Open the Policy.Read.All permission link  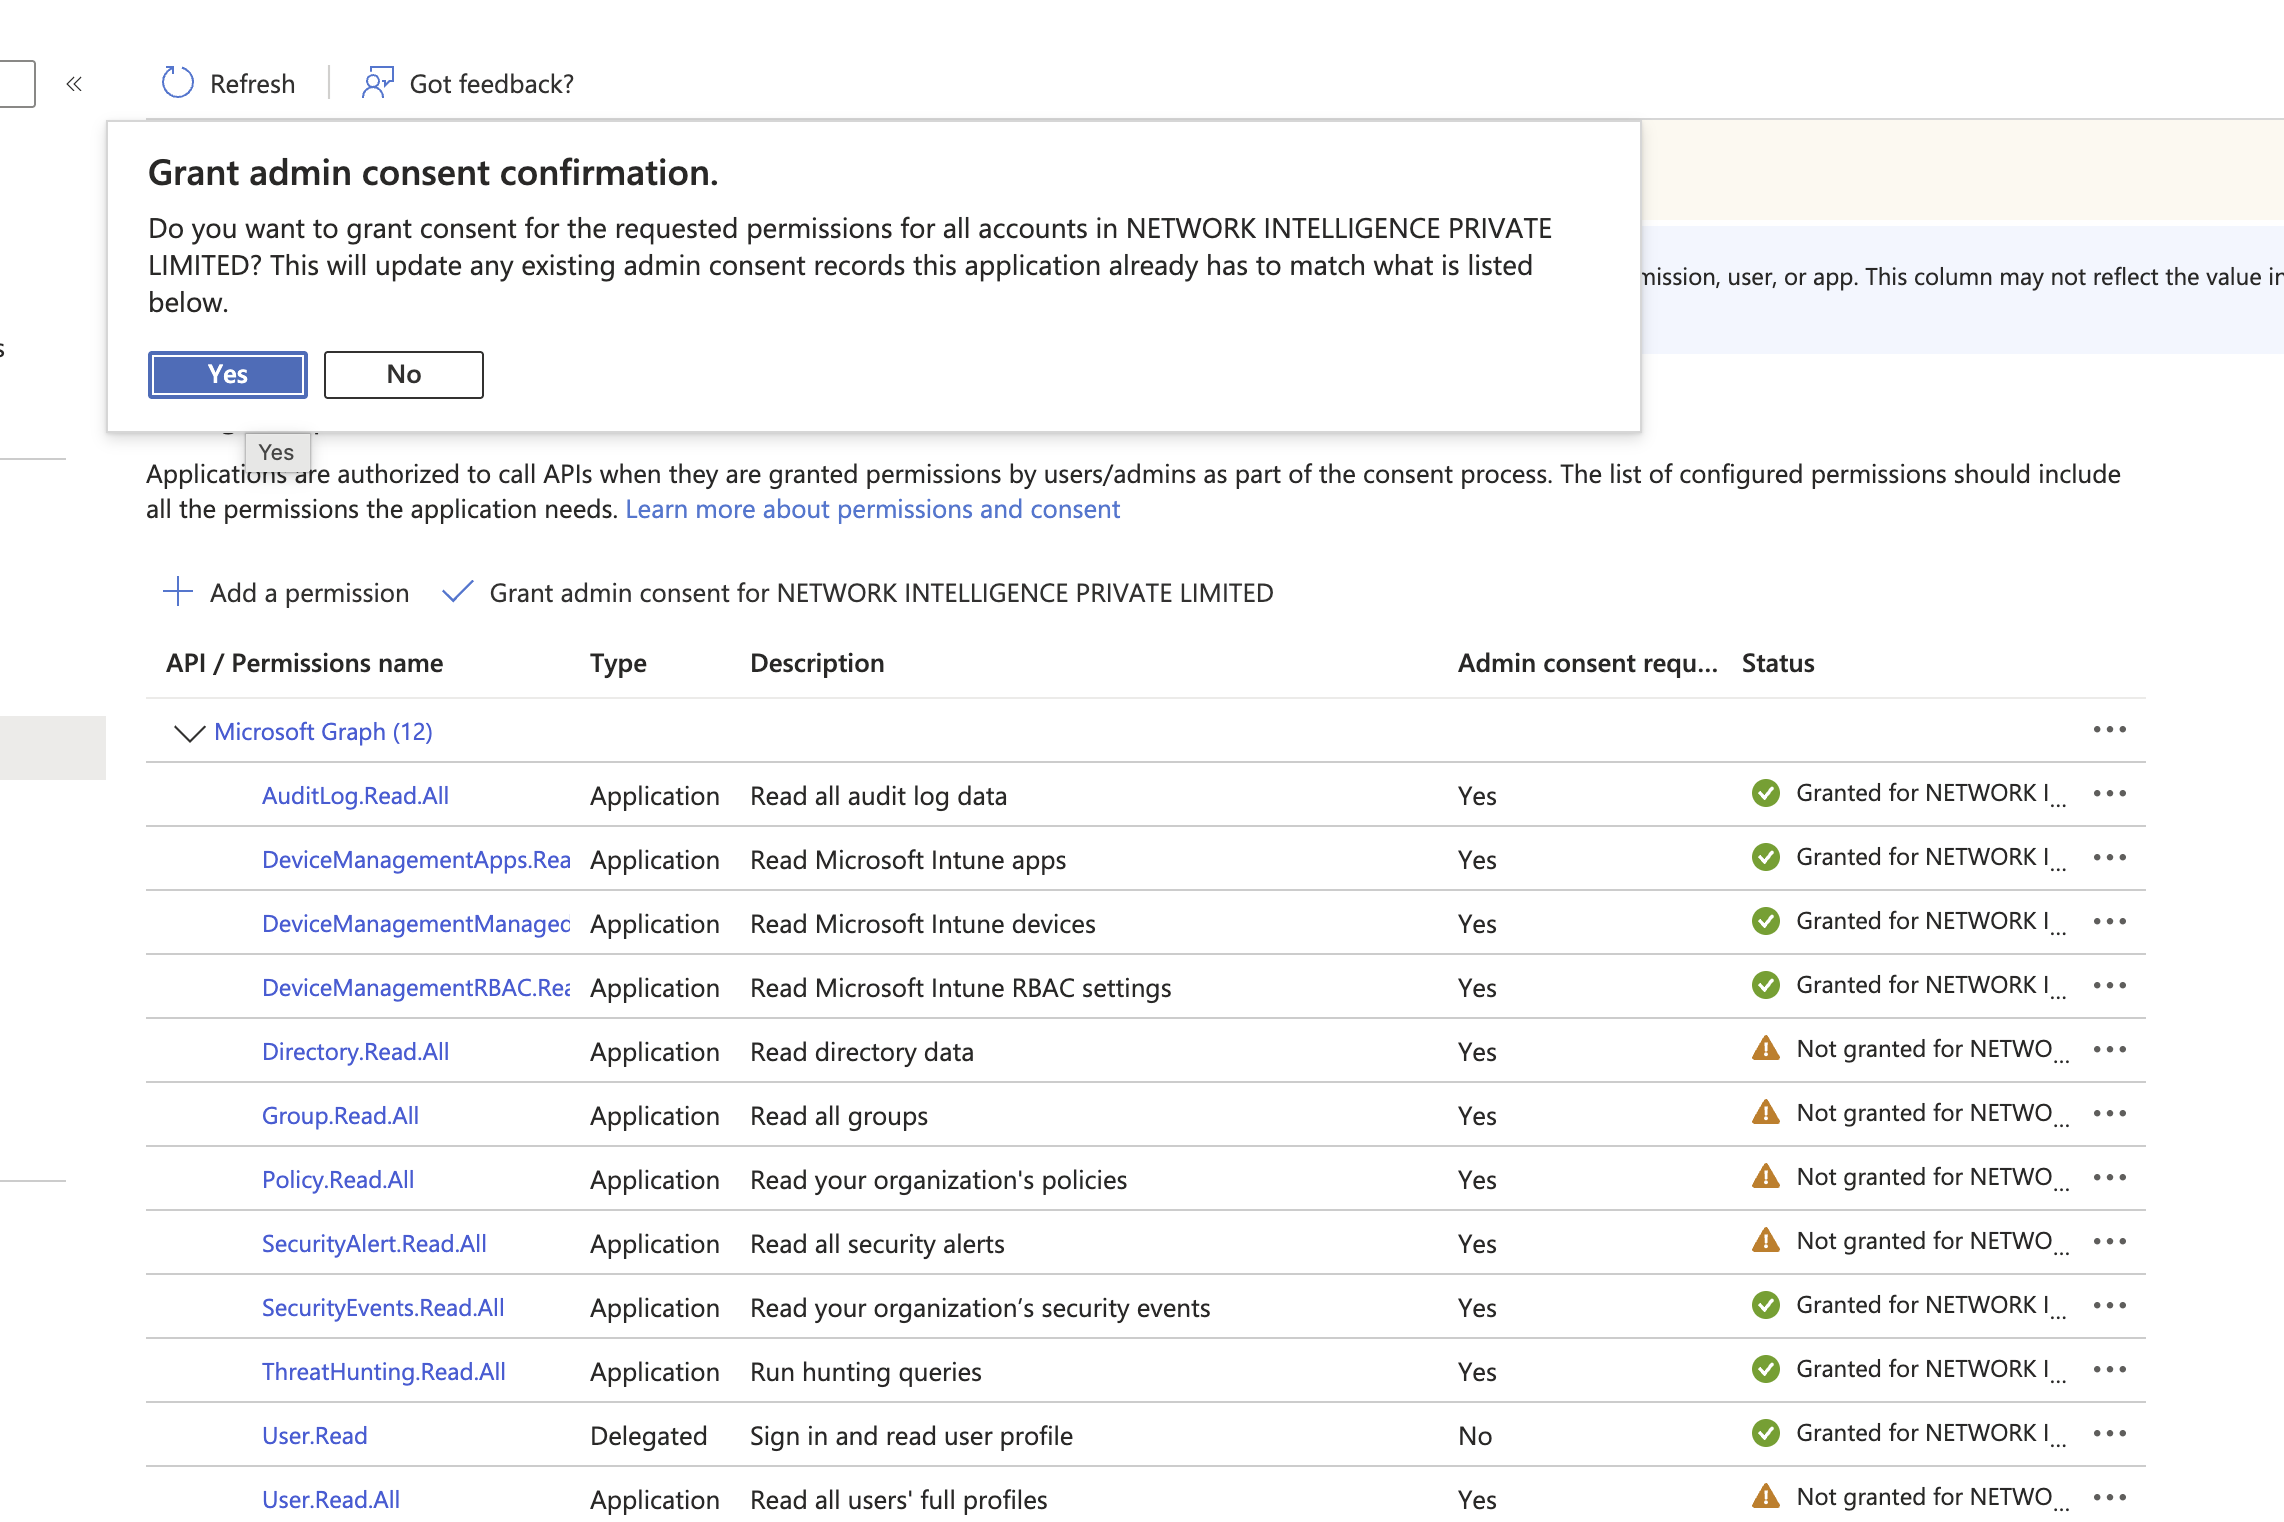point(338,1180)
